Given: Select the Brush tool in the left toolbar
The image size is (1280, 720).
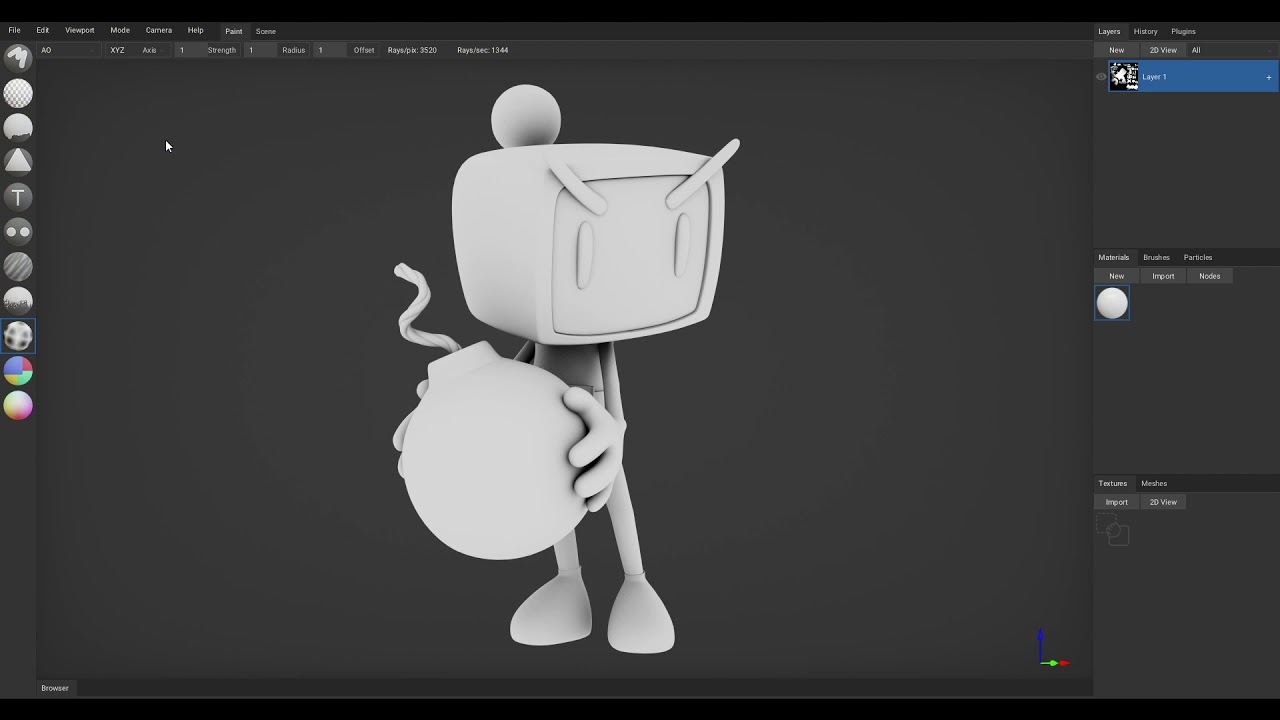Looking at the screenshot, I should pyautogui.click(x=18, y=58).
